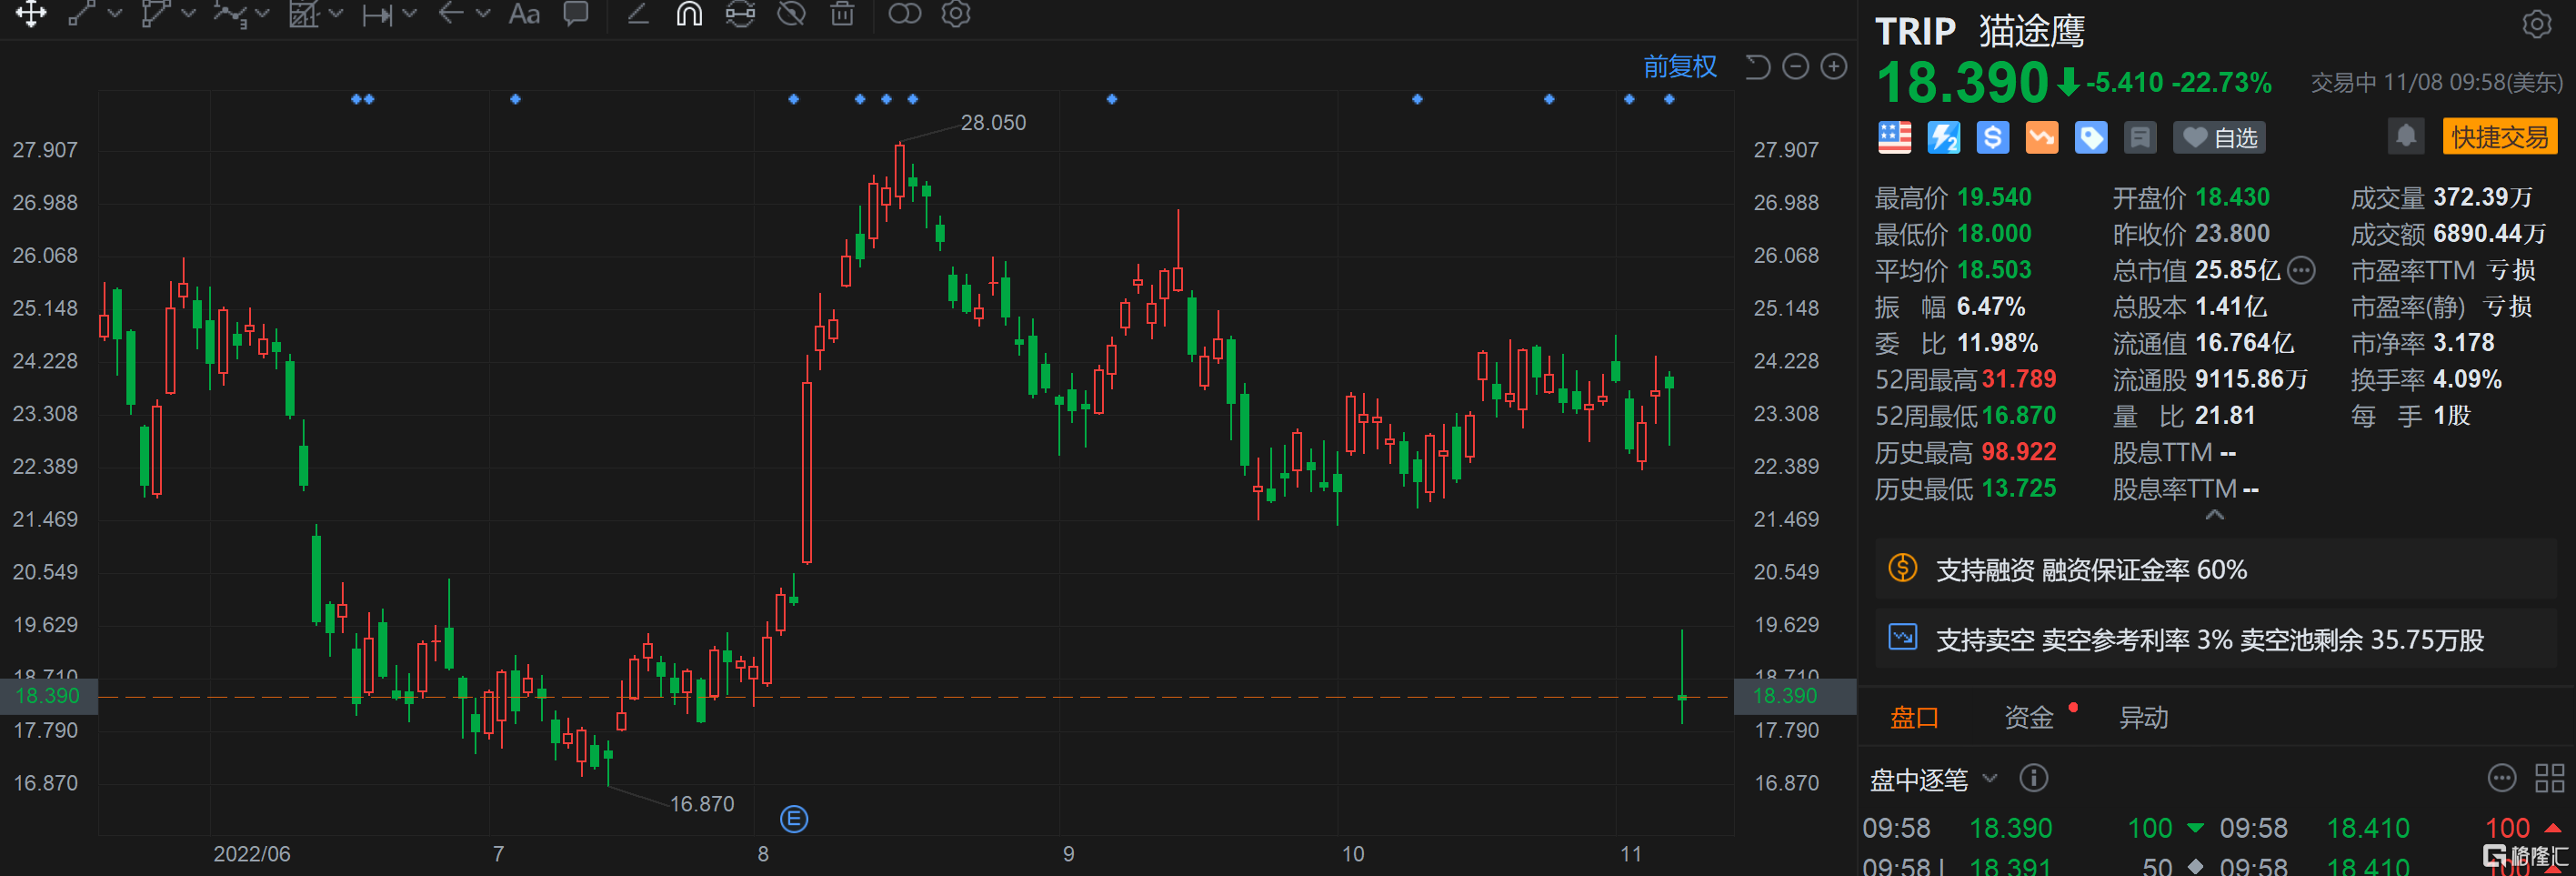Delete drawings with trash icon
The height and width of the screenshot is (876, 2576).
pos(843,14)
